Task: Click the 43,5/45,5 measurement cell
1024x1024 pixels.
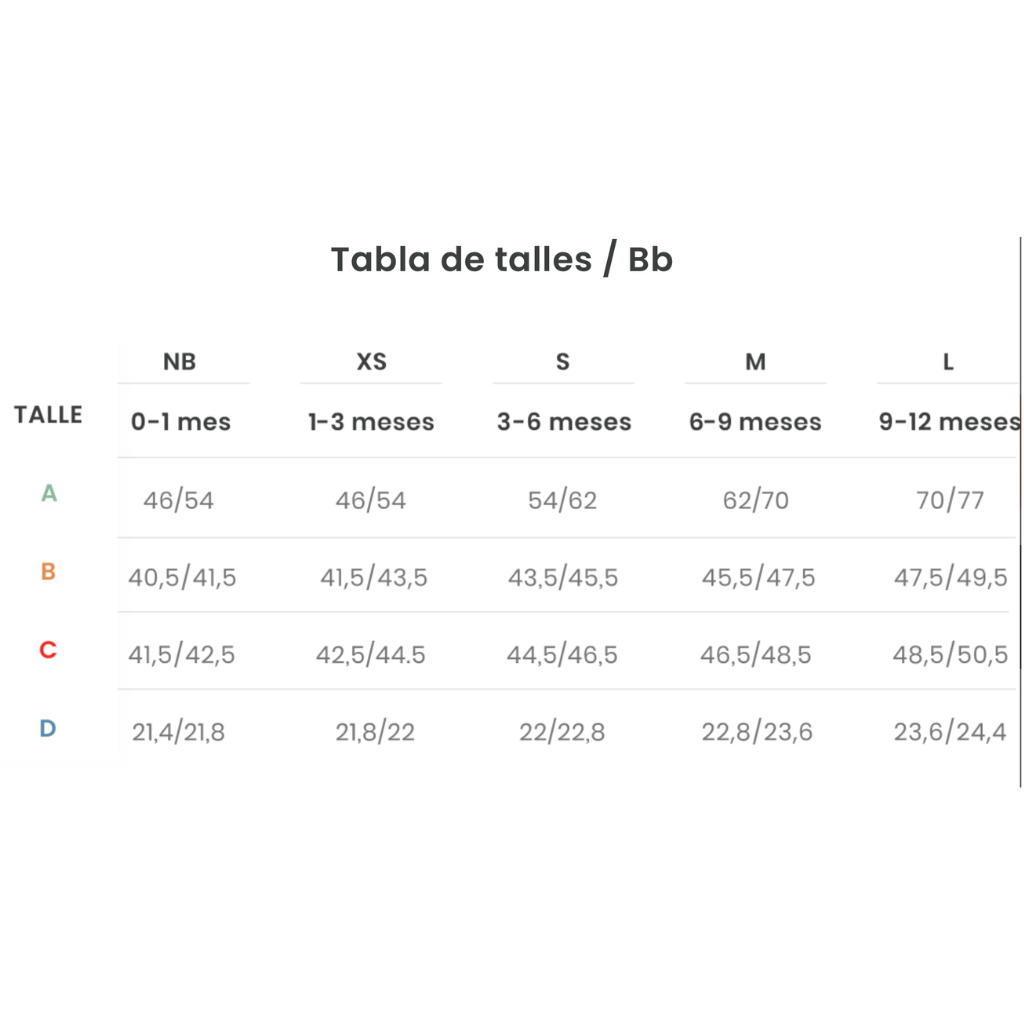Action: click(563, 578)
